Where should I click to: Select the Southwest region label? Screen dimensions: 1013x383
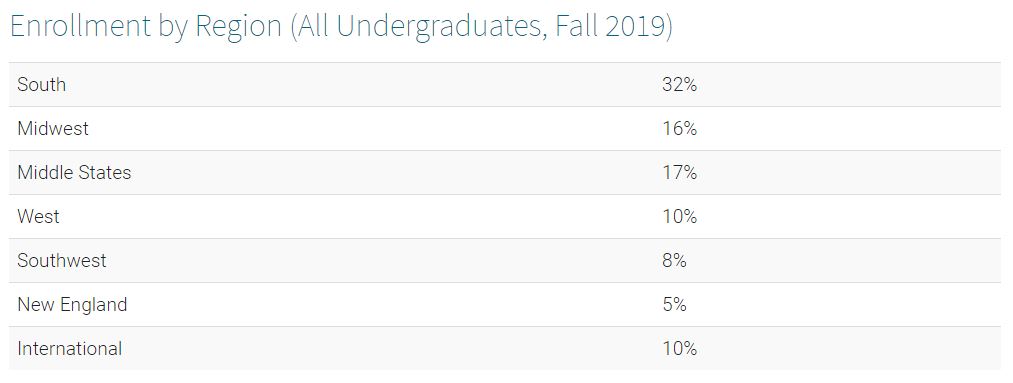pyautogui.click(x=62, y=260)
